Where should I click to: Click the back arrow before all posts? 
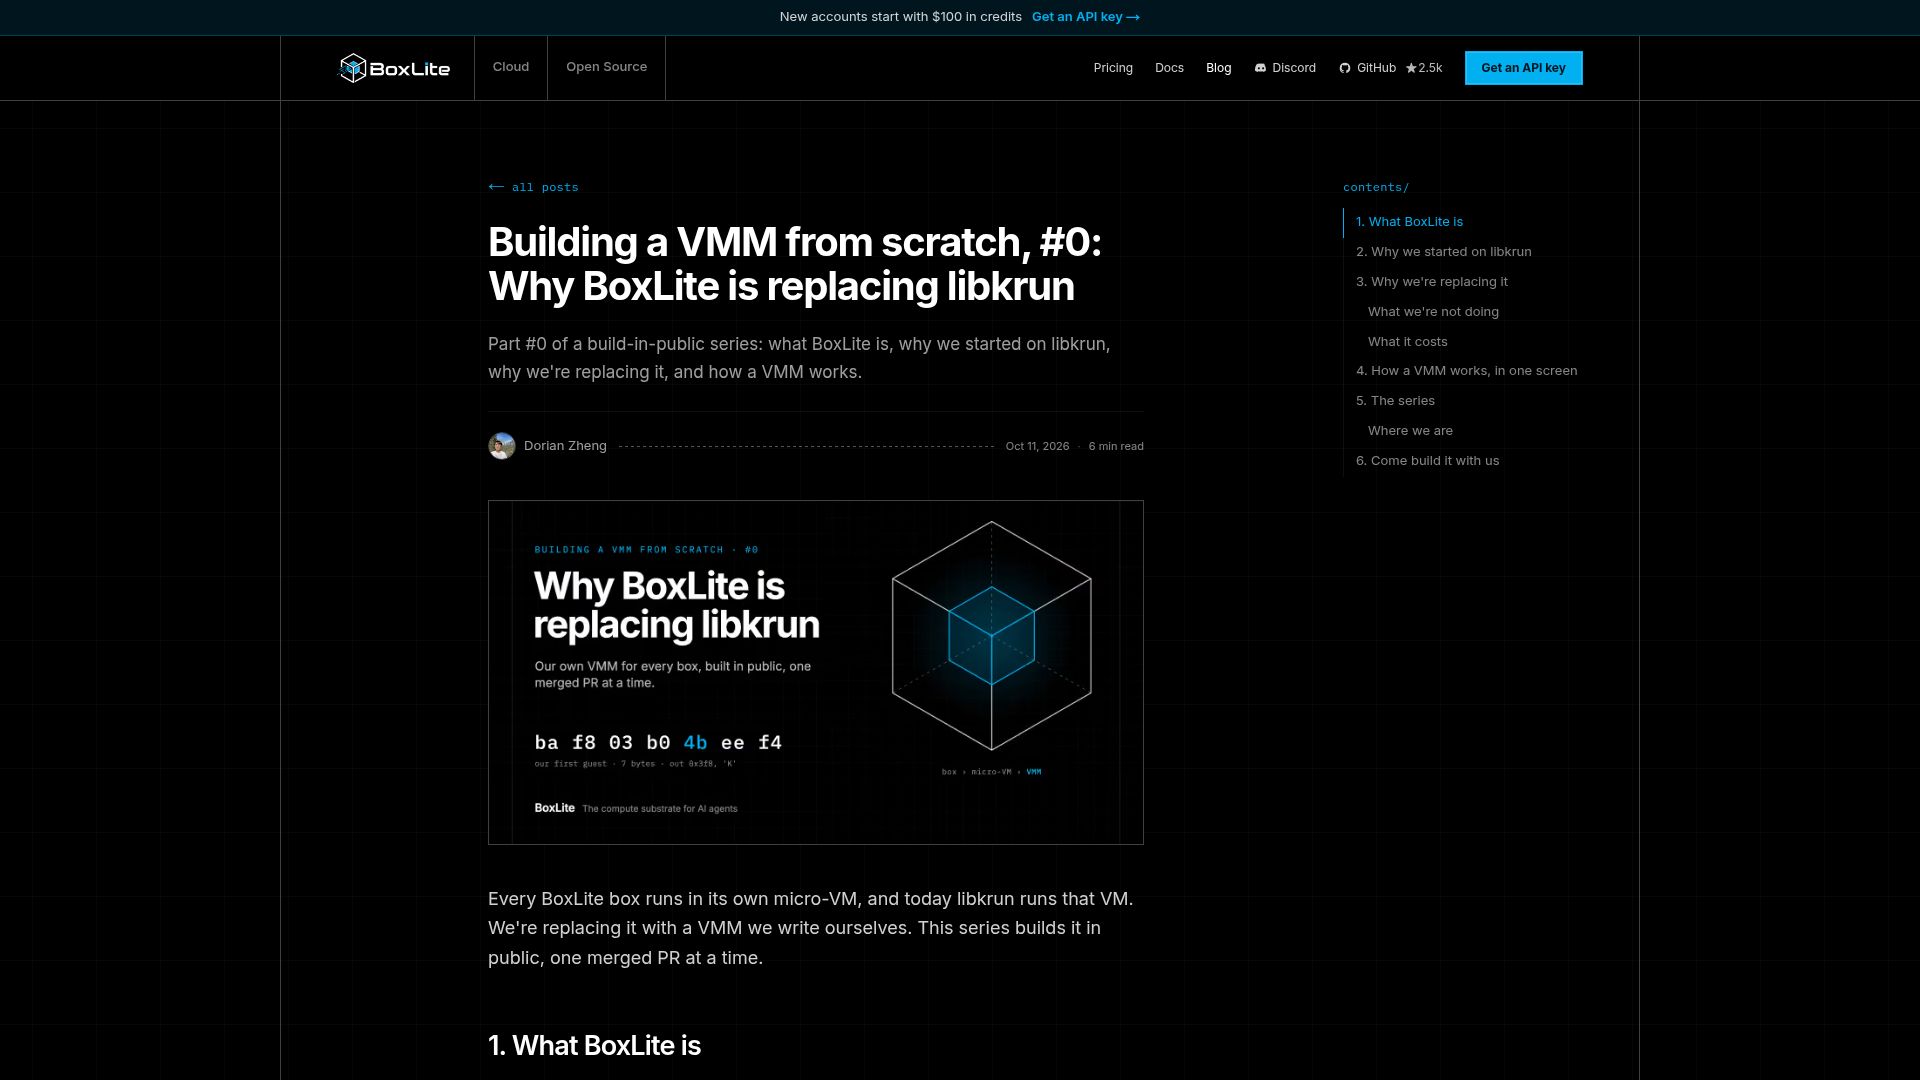[496, 187]
